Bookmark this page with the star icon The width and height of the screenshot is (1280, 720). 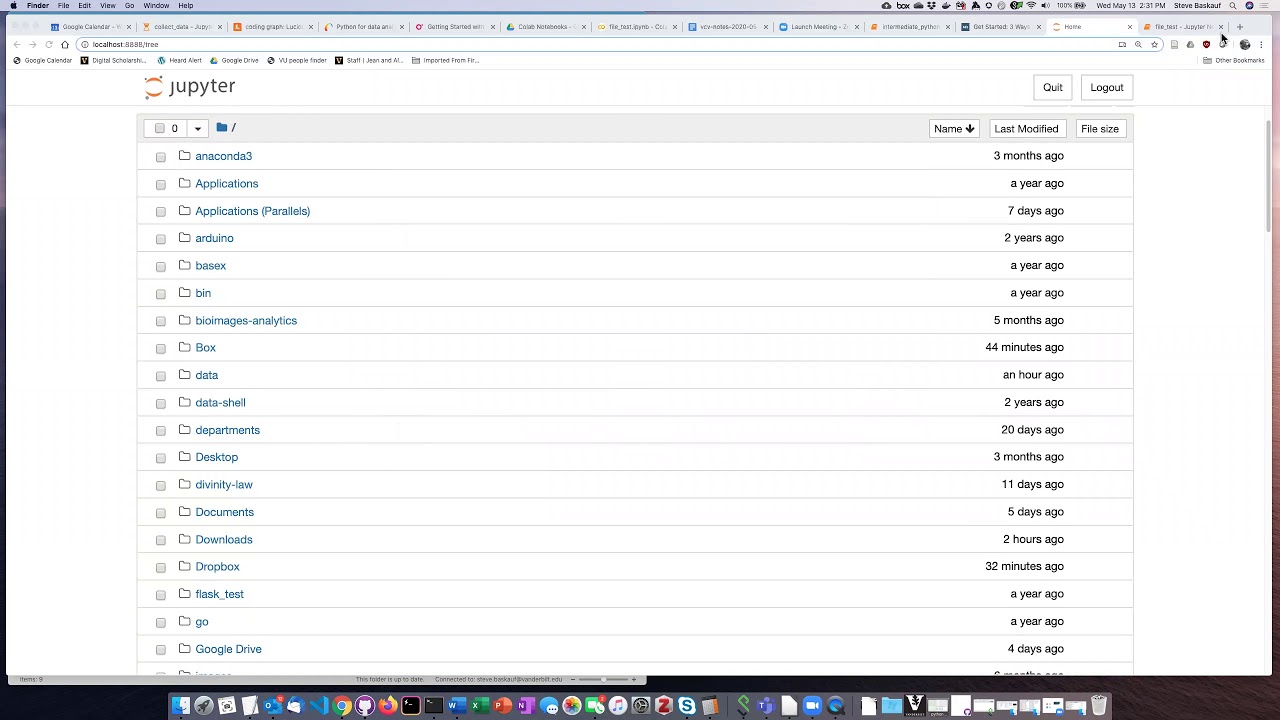point(1154,44)
